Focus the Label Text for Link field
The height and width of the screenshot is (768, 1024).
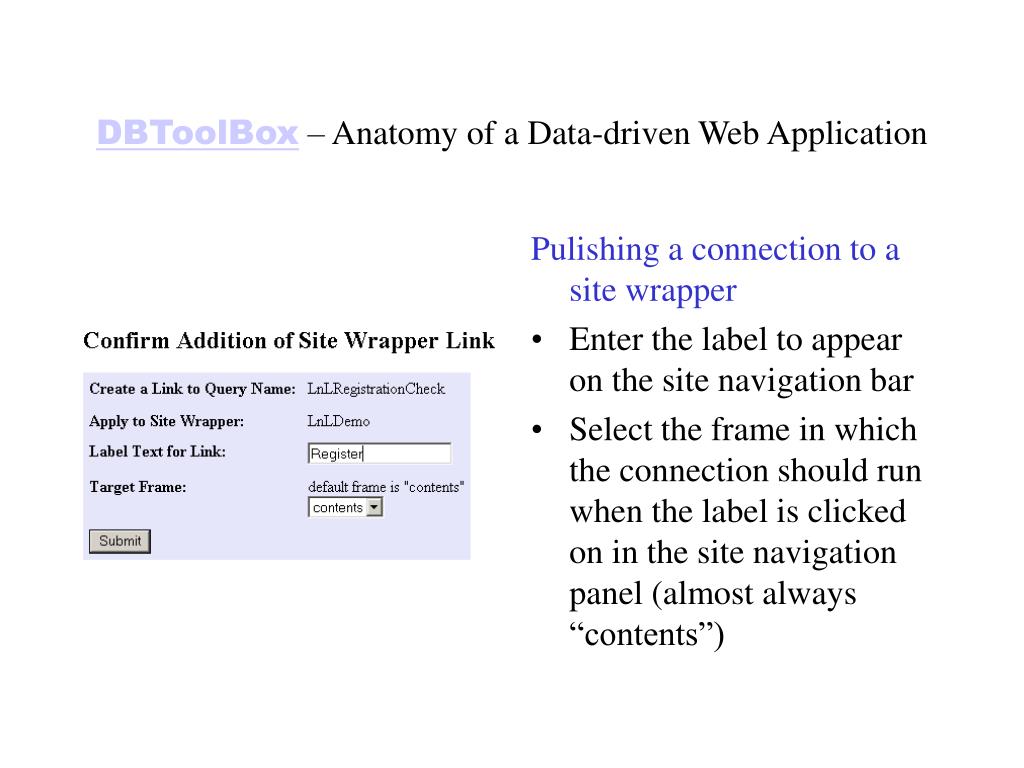[x=379, y=453]
